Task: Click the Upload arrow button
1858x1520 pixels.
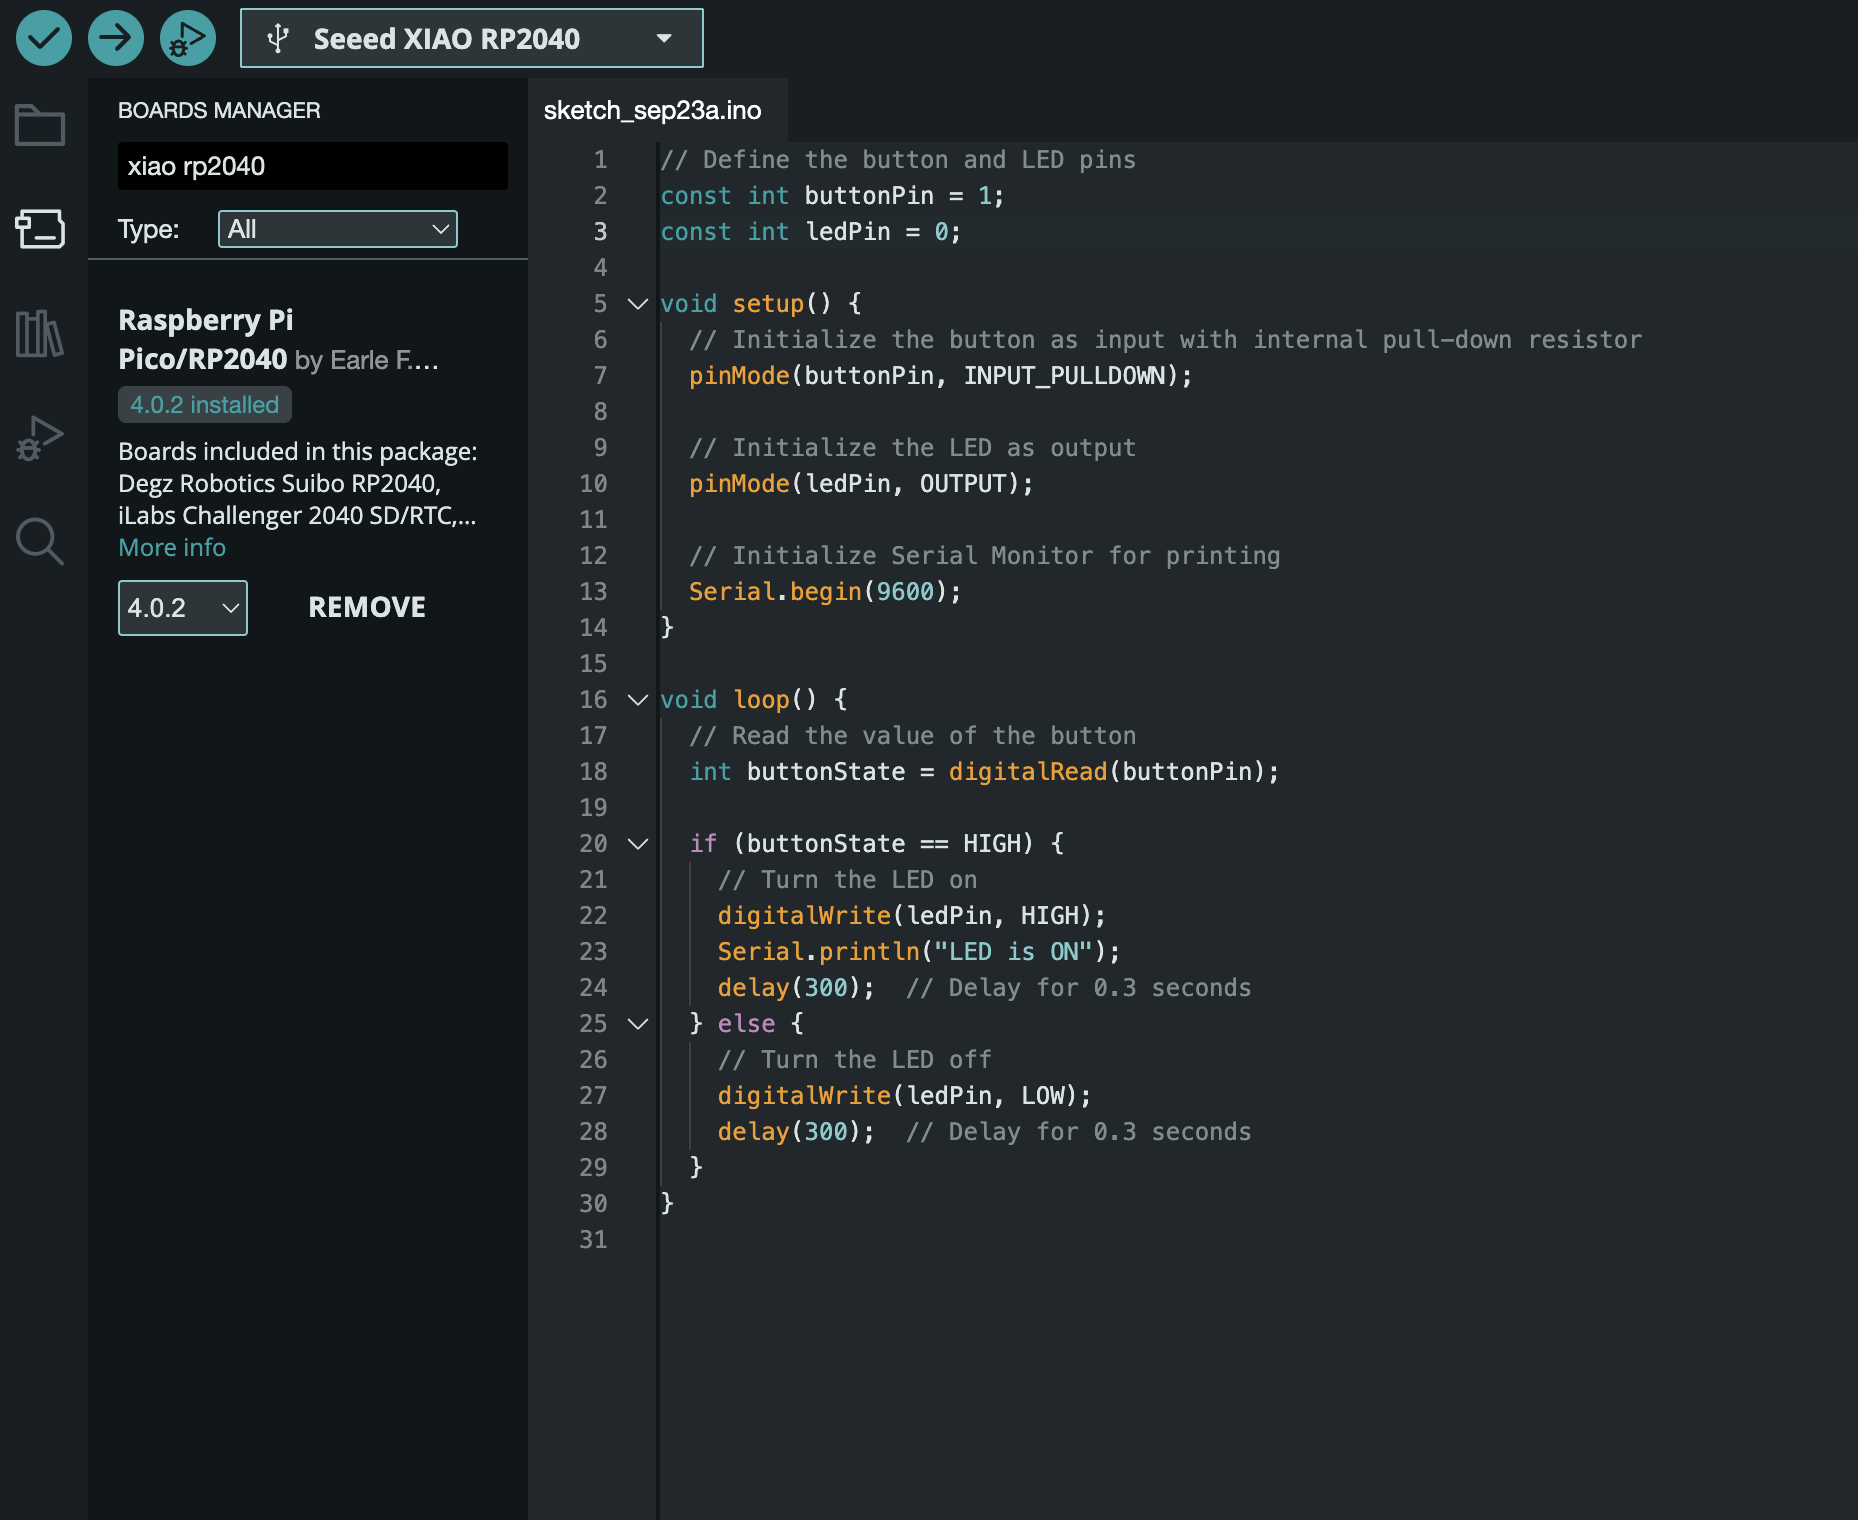Action: click(x=116, y=38)
